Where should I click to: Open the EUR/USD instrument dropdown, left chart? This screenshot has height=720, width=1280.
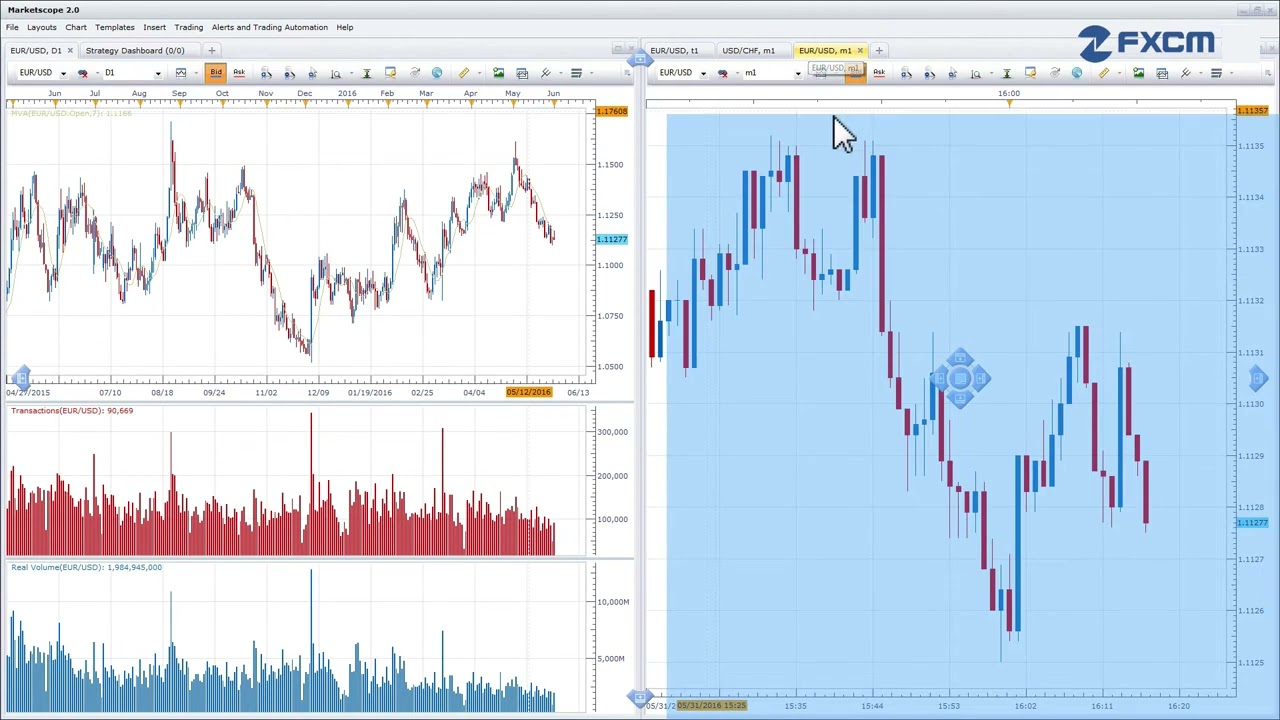point(62,73)
